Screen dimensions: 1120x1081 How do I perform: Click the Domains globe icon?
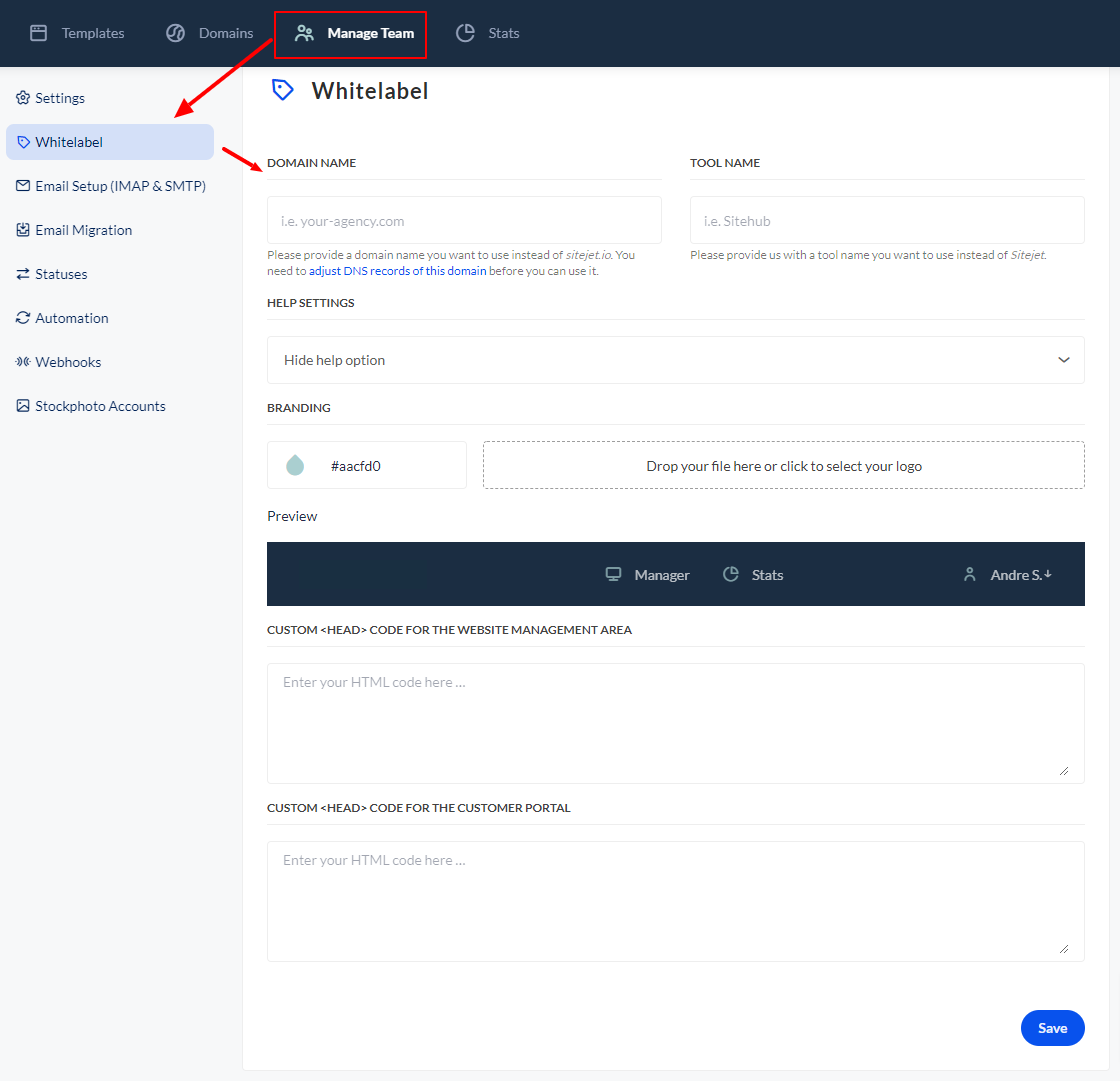[176, 33]
